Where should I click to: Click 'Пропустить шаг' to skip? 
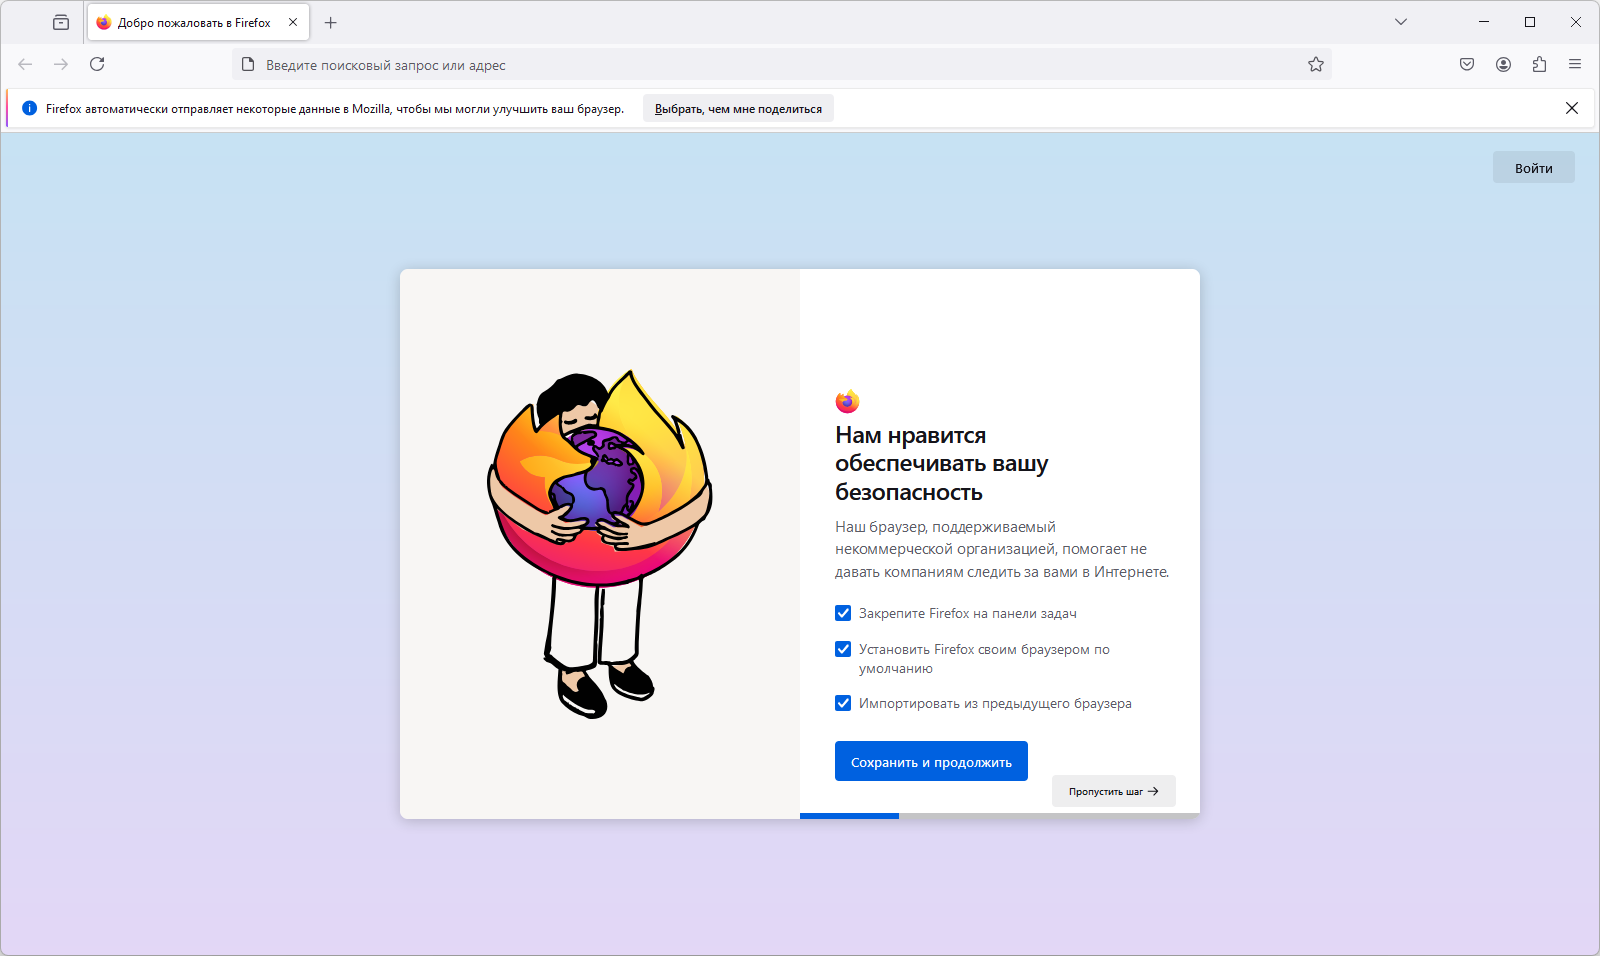click(1113, 791)
